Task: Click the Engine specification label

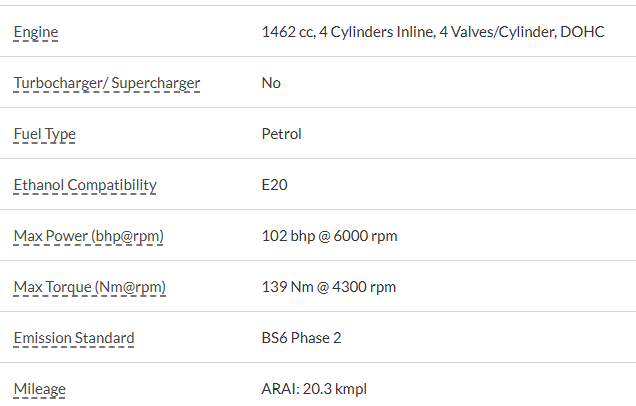Action: click(36, 32)
